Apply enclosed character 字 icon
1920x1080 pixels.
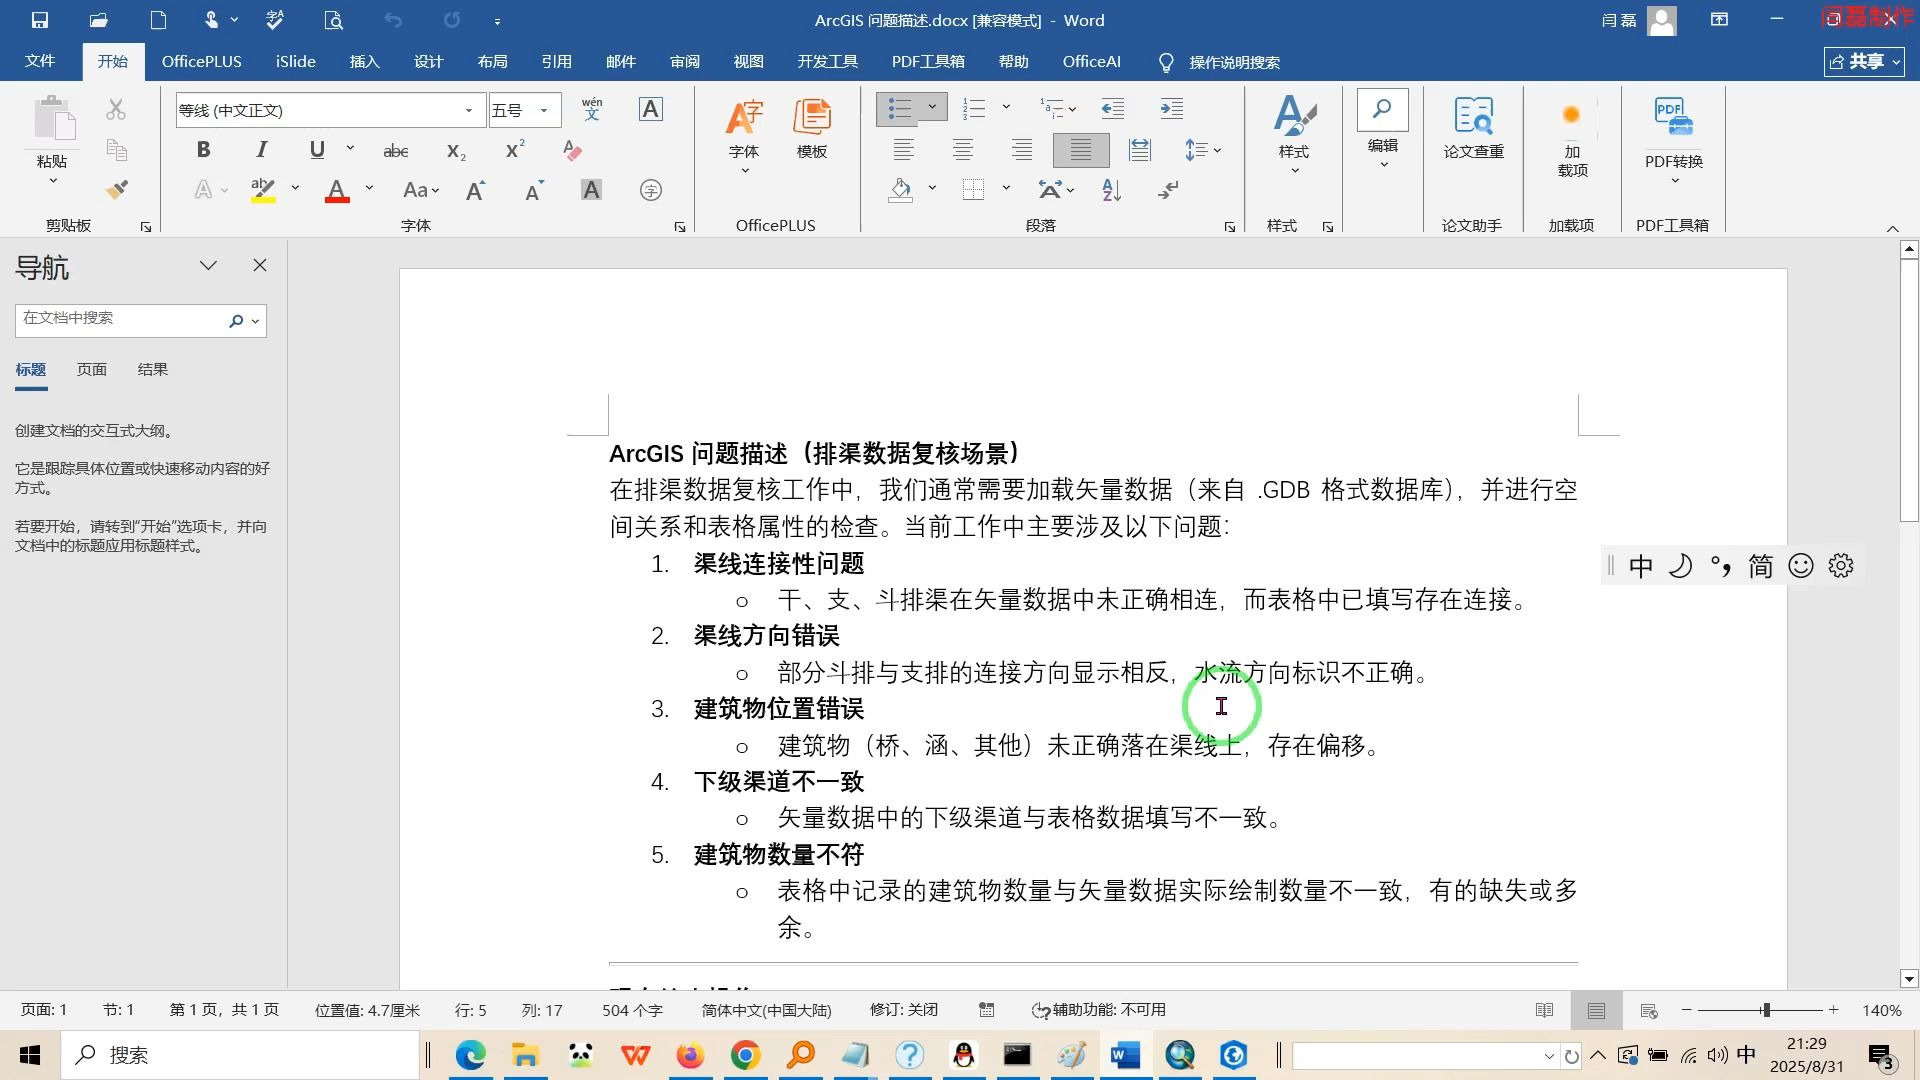tap(650, 190)
